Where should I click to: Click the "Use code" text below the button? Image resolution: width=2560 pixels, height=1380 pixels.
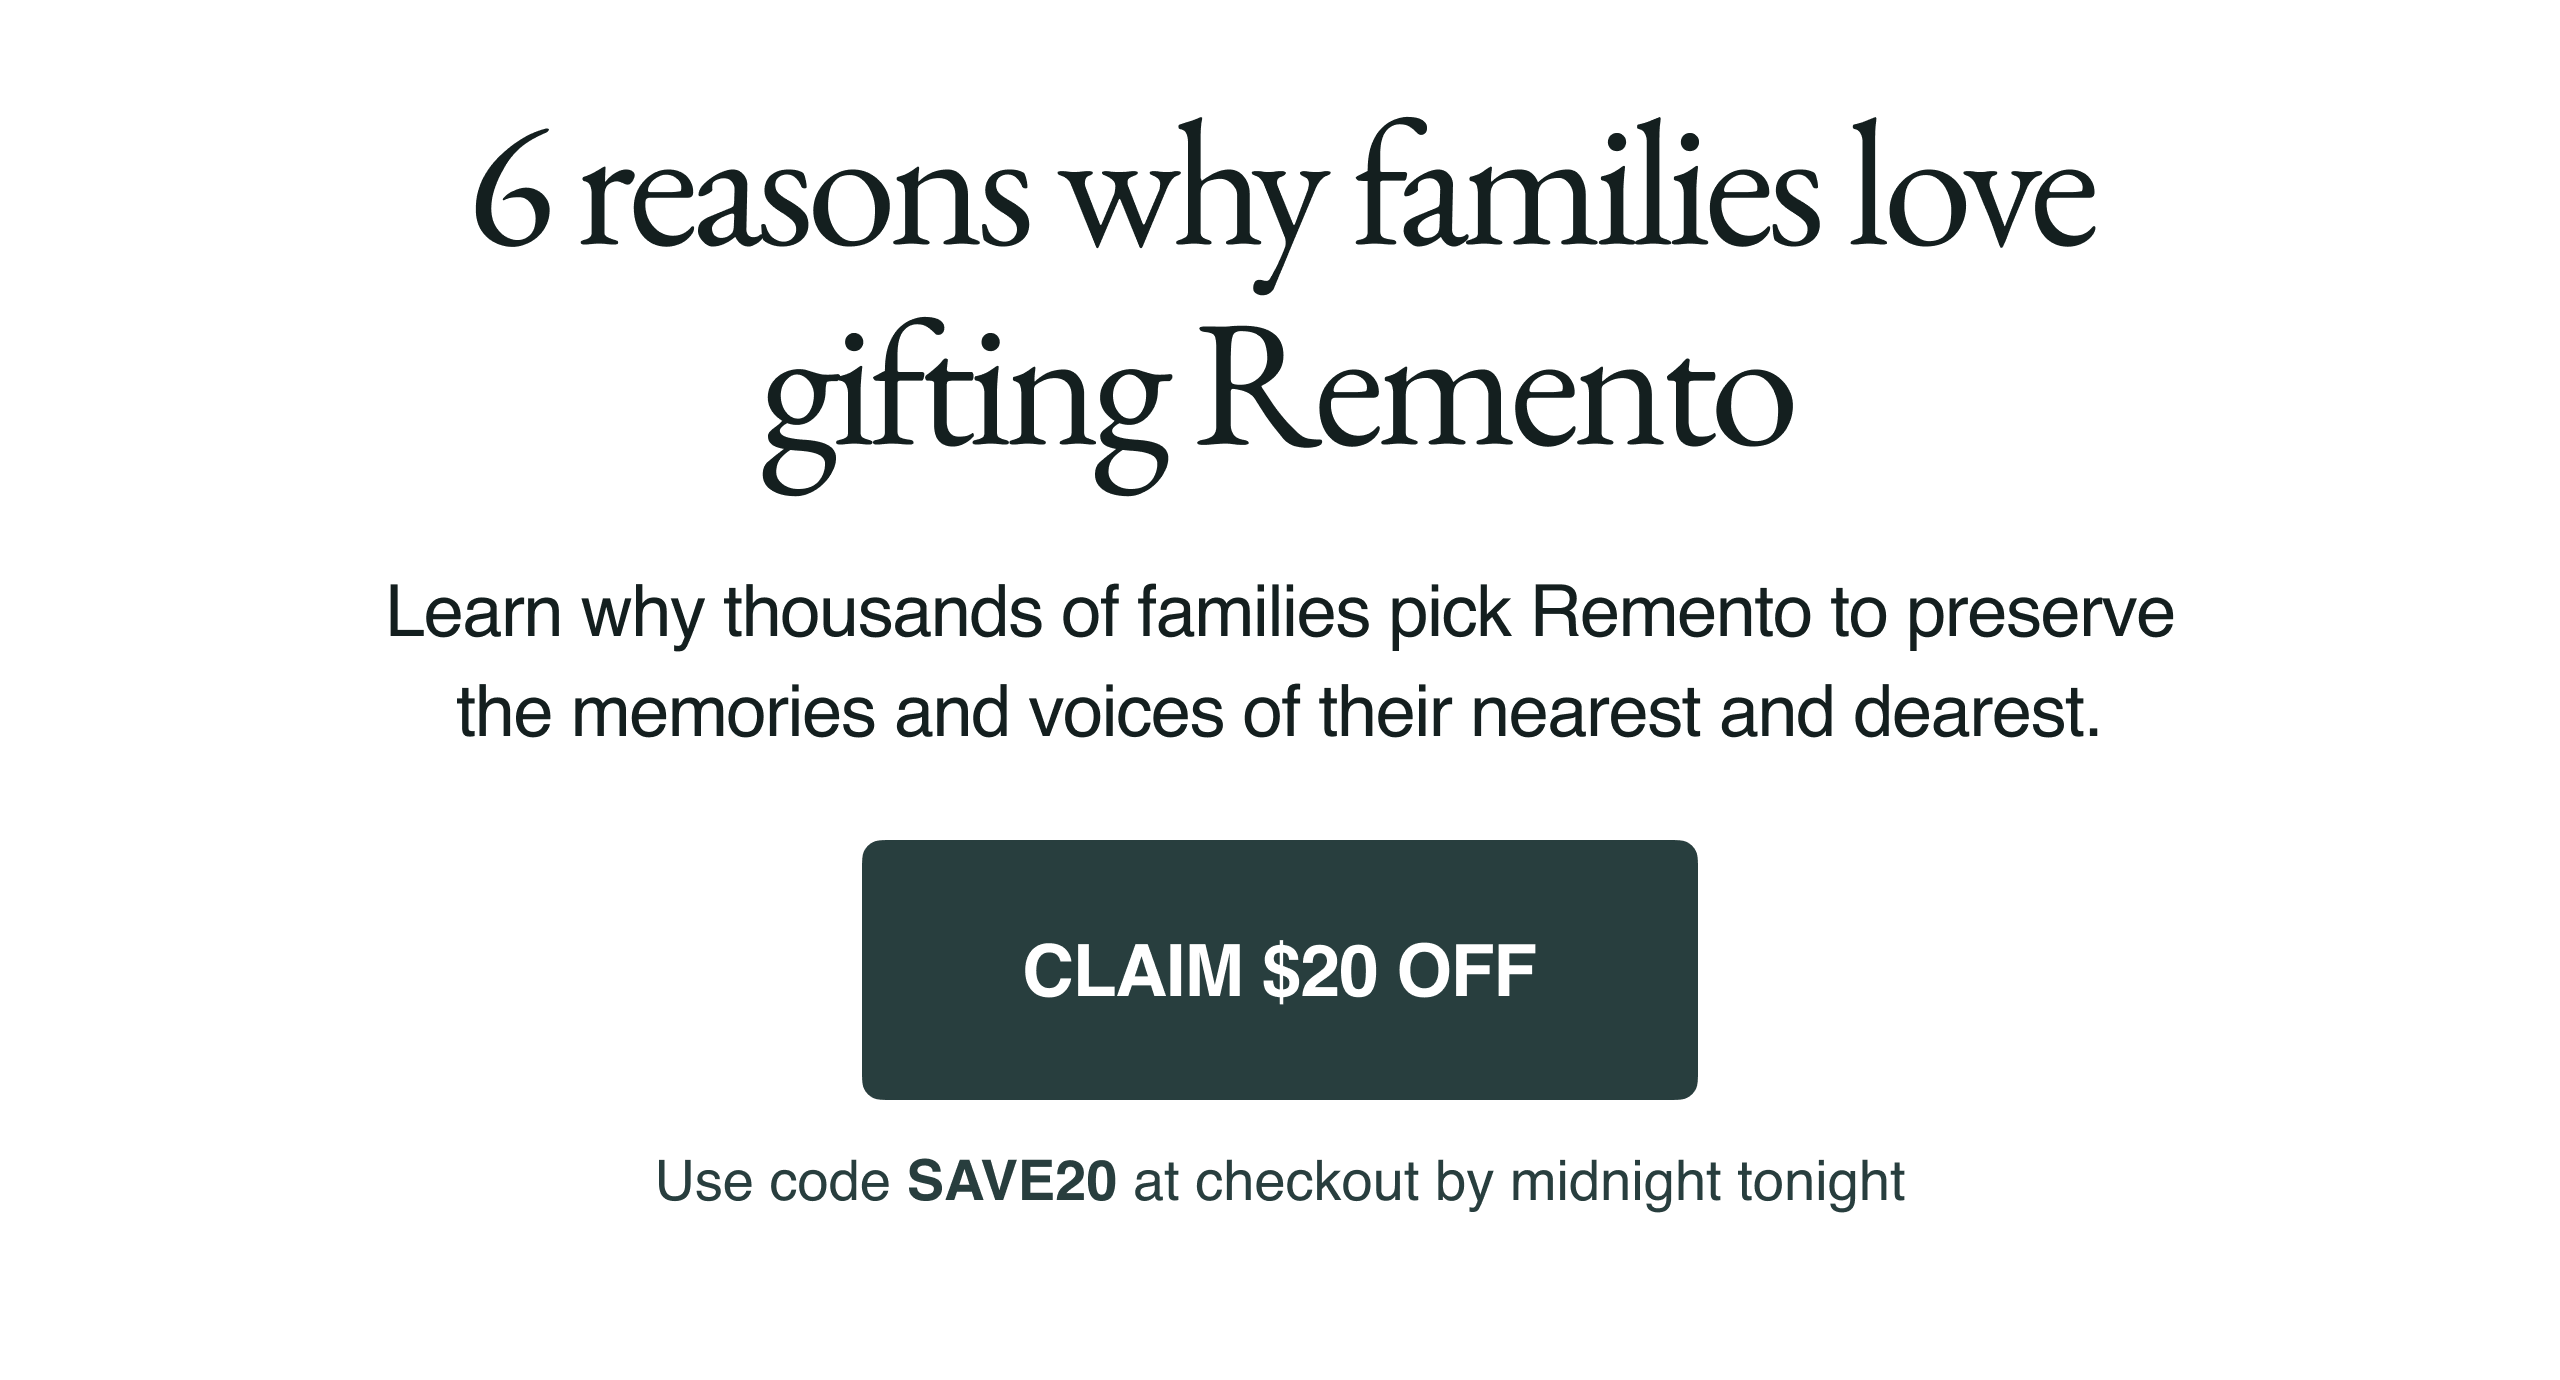coord(773,1181)
